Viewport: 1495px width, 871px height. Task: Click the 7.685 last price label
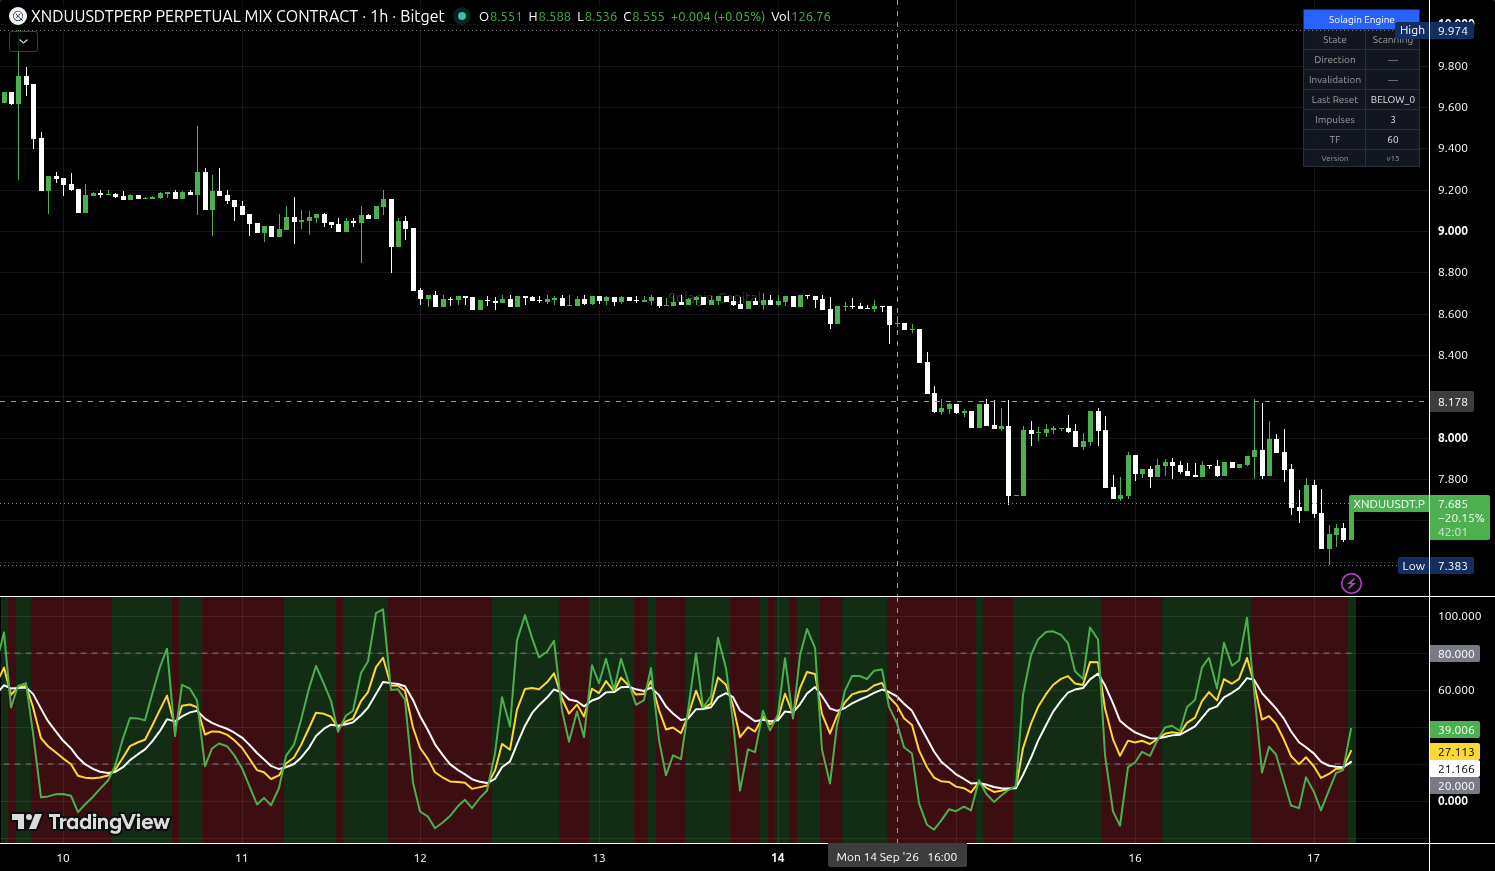click(x=1453, y=504)
